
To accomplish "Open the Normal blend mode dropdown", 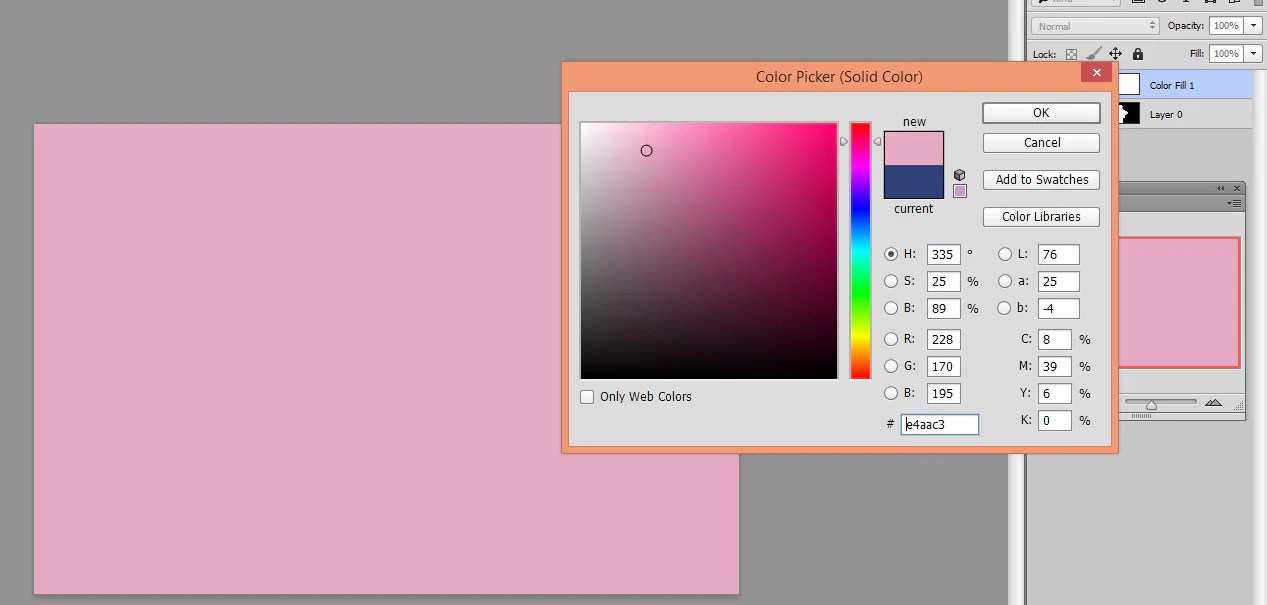I will [x=1095, y=26].
